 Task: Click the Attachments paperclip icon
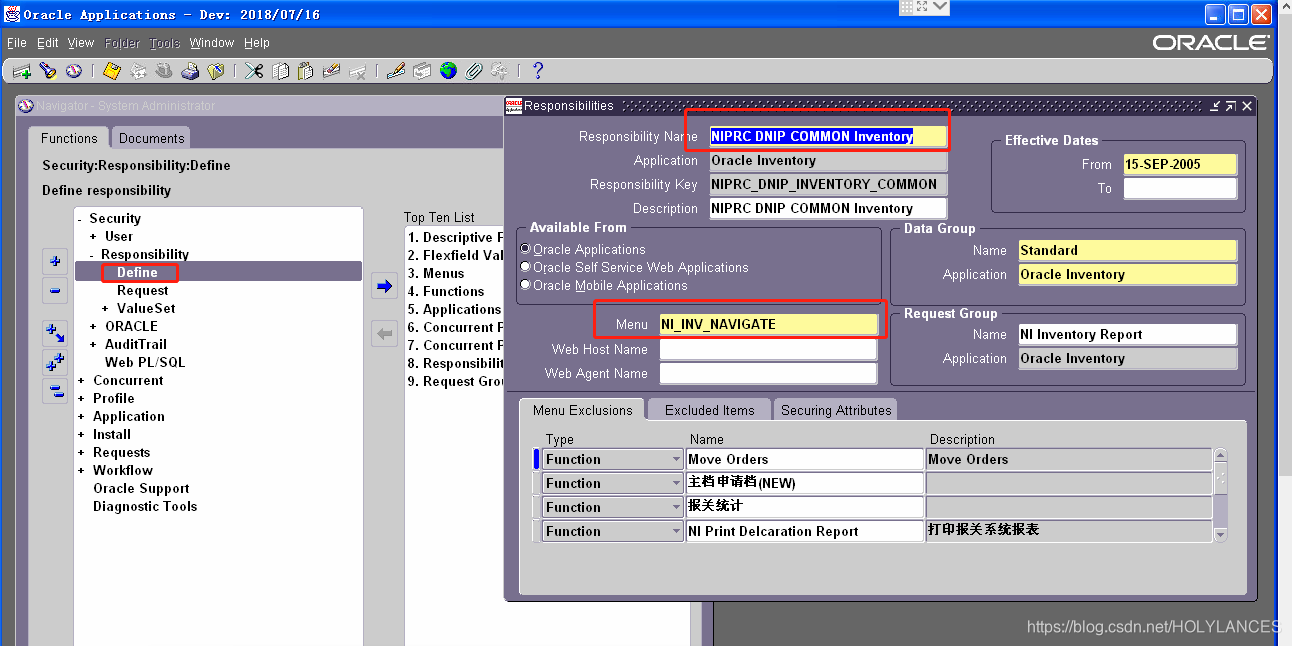[x=474, y=71]
